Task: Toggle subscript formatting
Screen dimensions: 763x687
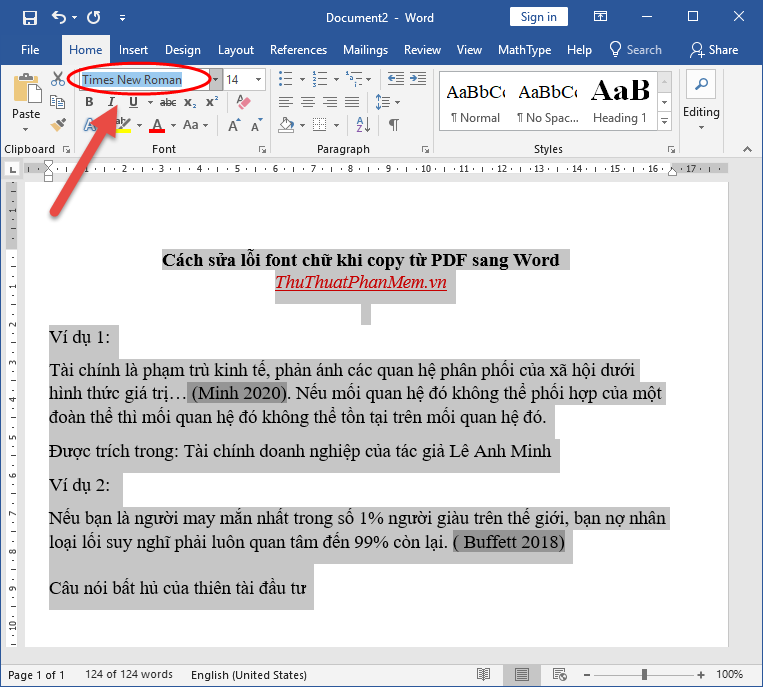Action: [x=190, y=103]
